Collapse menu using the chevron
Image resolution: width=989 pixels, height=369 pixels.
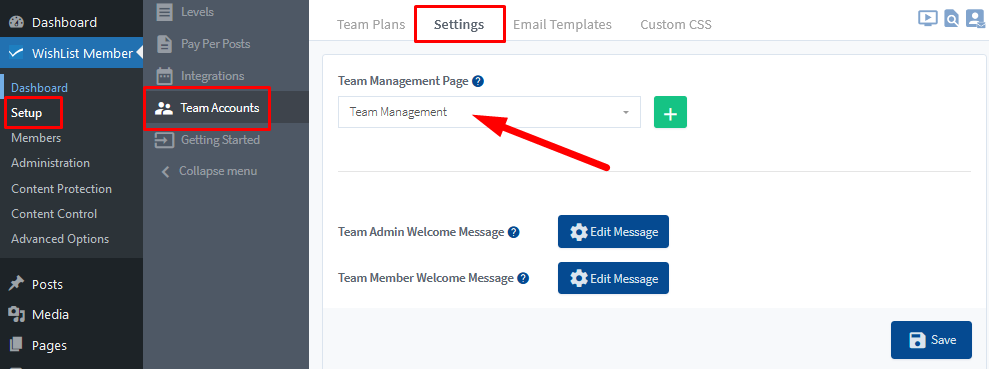[x=165, y=172]
